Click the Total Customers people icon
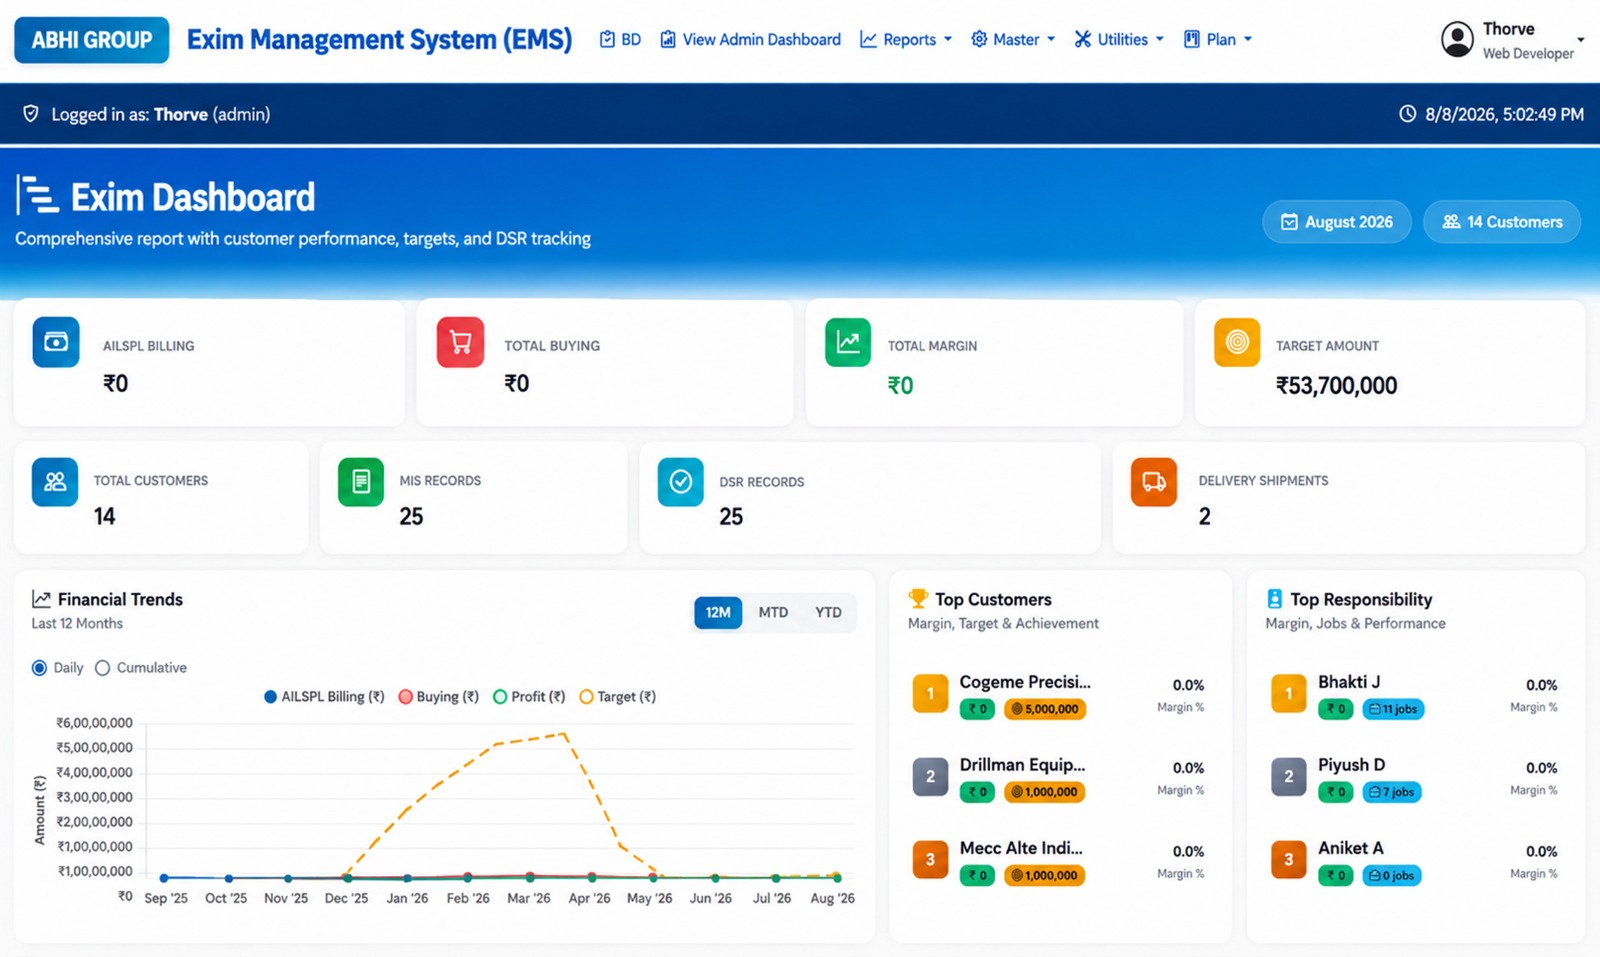The height and width of the screenshot is (957, 1600). point(55,481)
